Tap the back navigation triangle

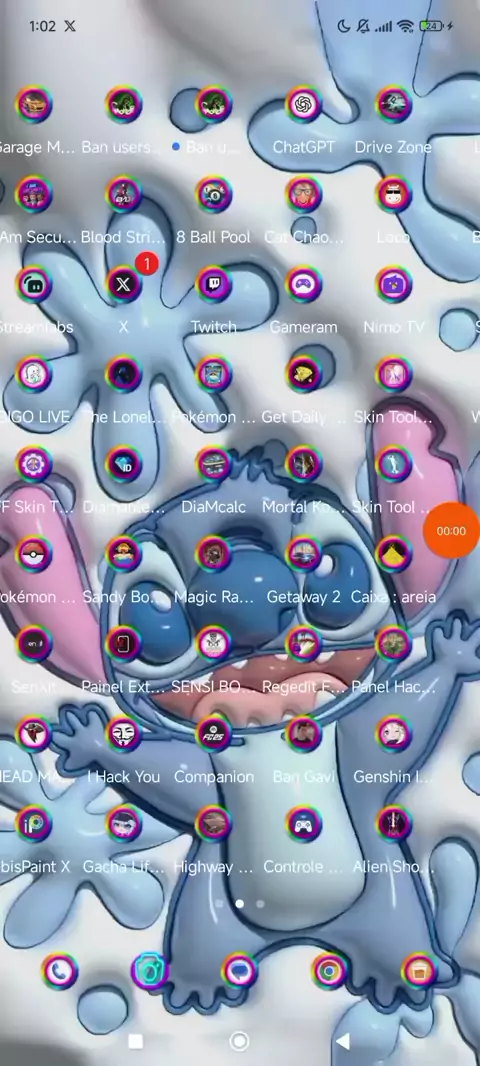pyautogui.click(x=343, y=1041)
